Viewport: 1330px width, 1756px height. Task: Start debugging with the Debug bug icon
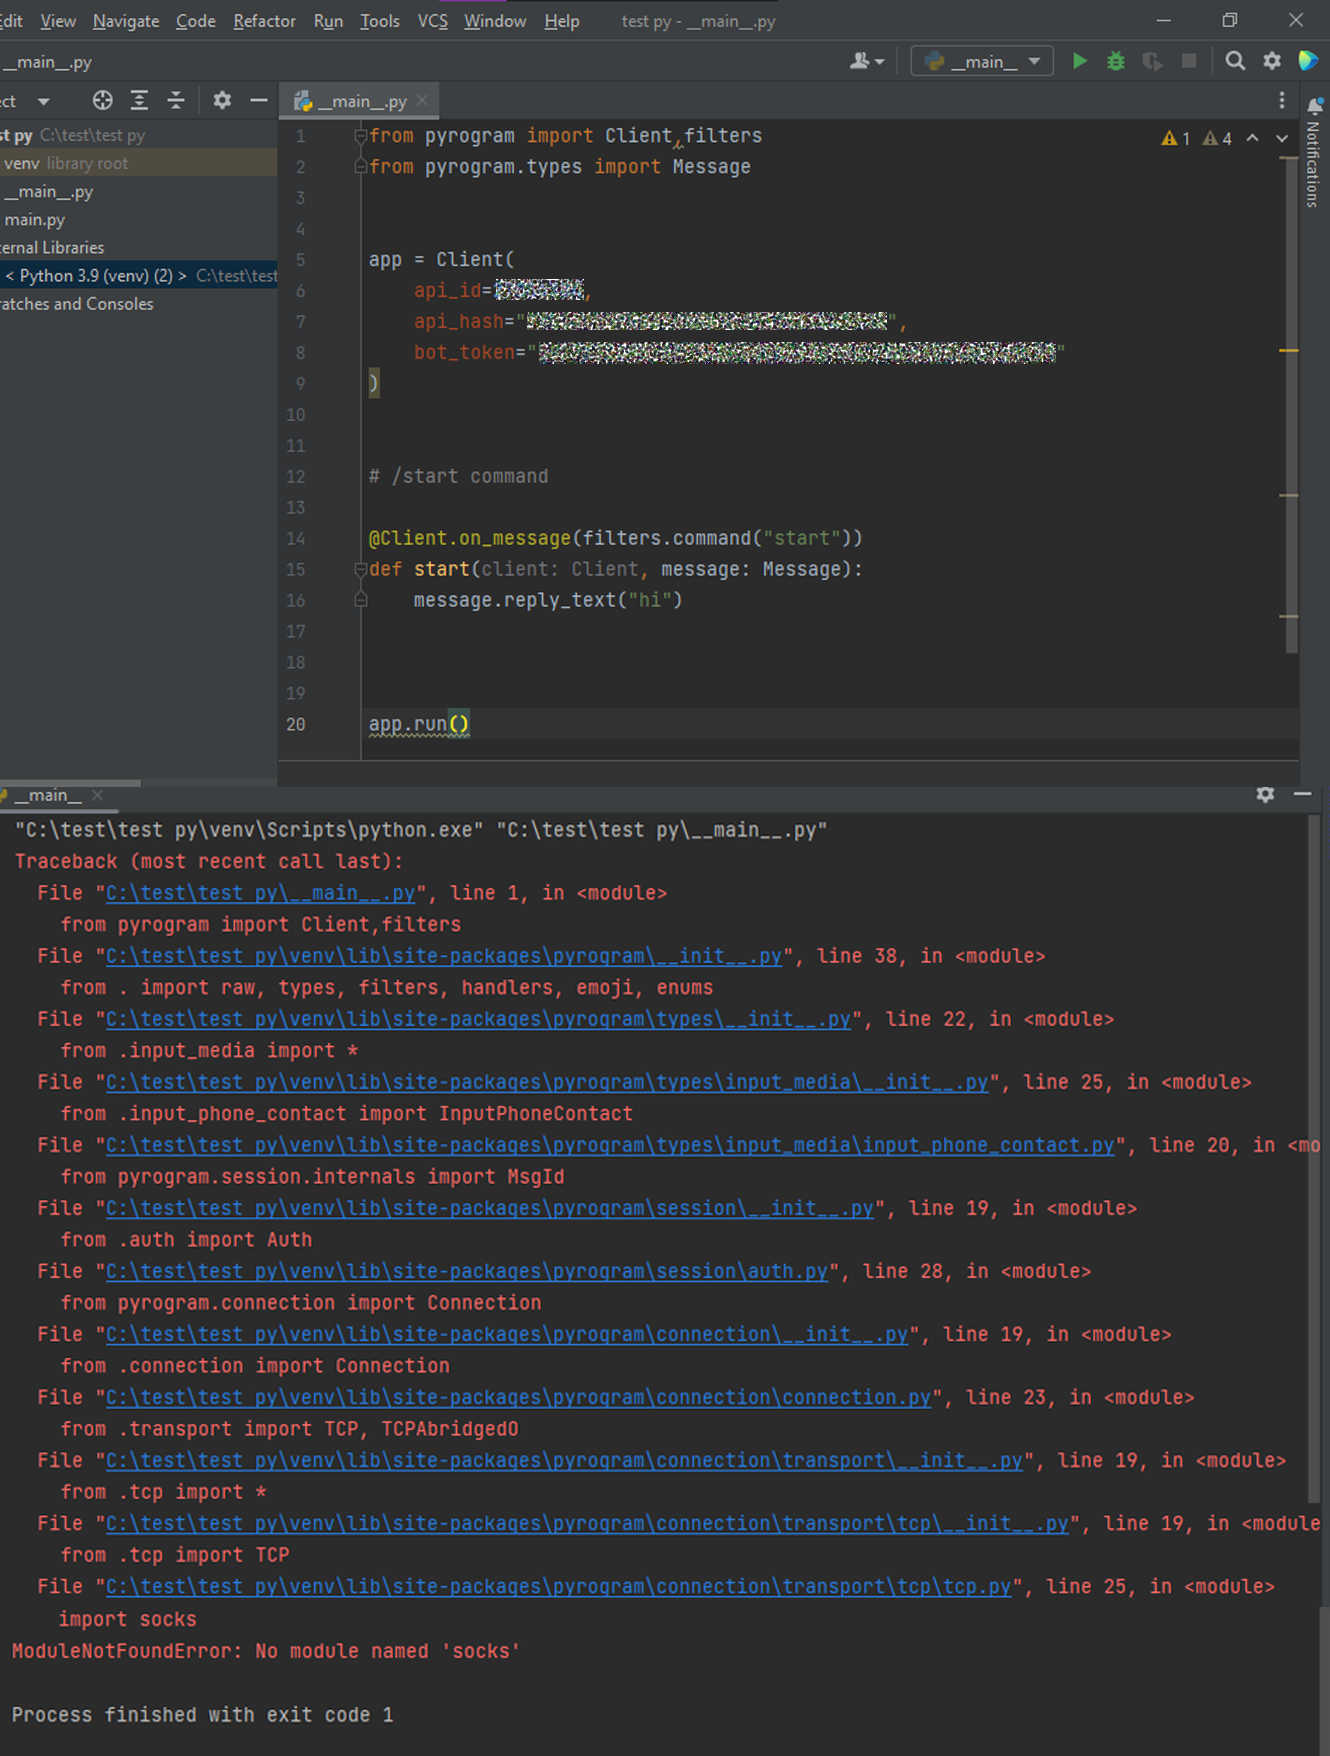click(x=1116, y=61)
